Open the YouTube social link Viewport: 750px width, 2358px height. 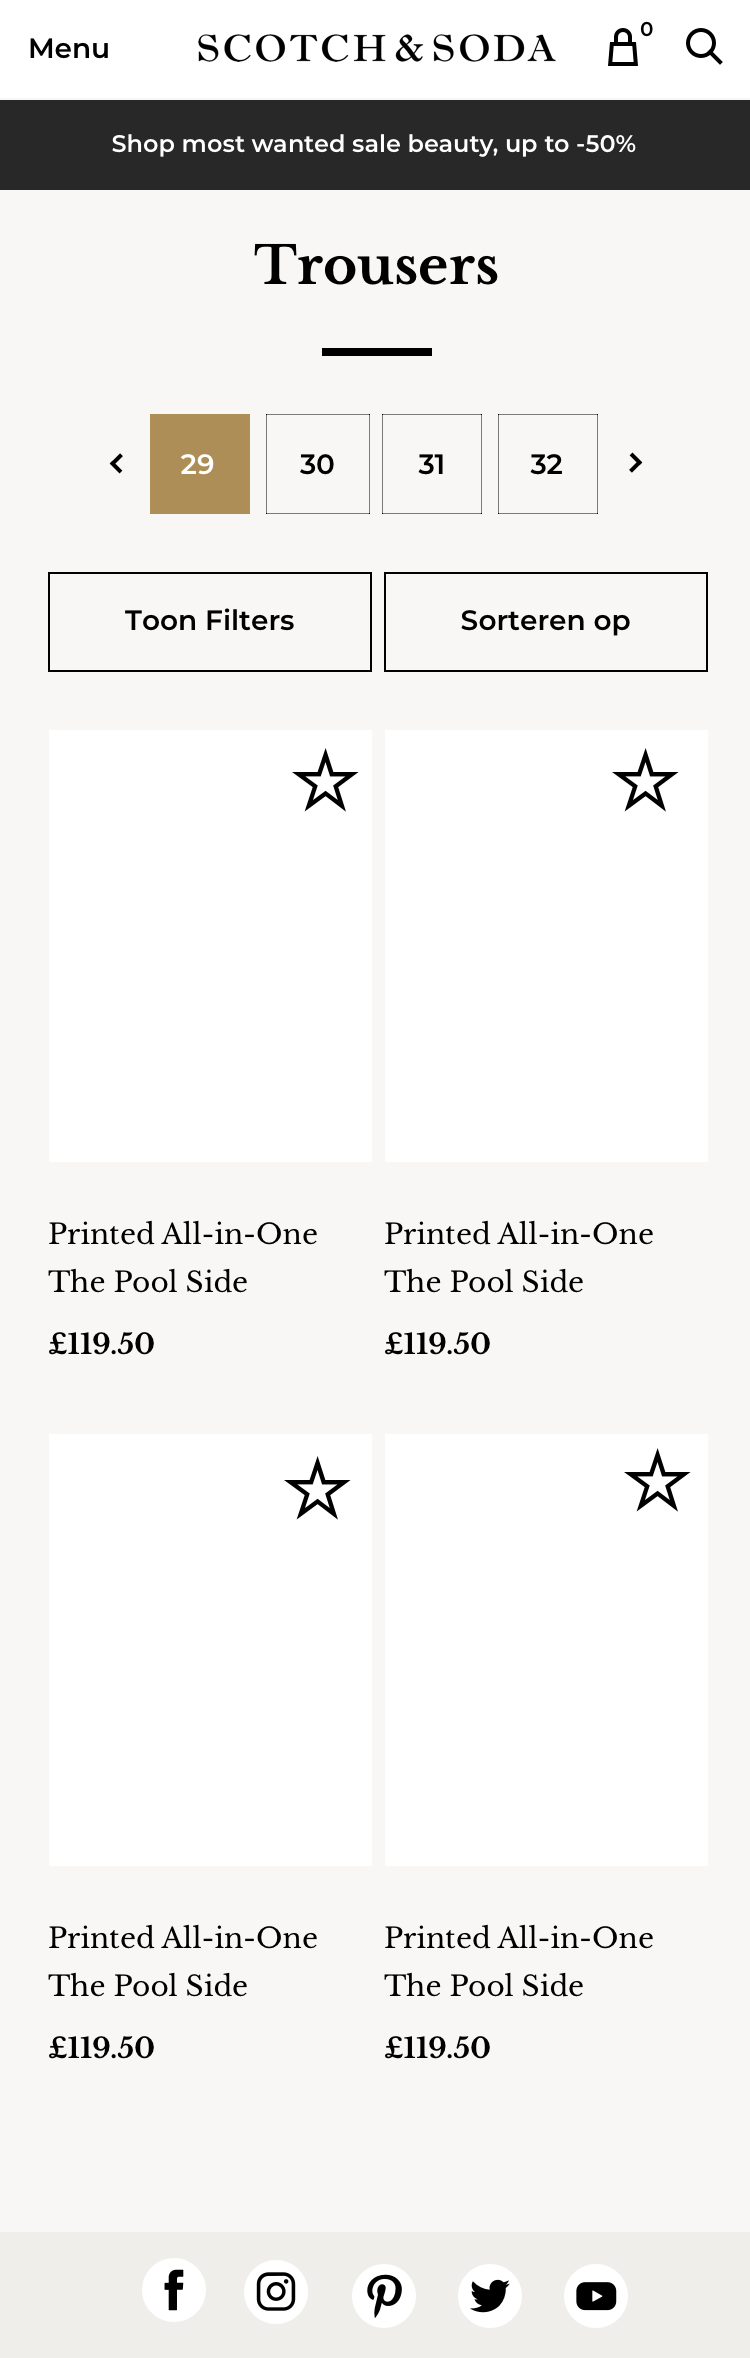coord(596,2295)
